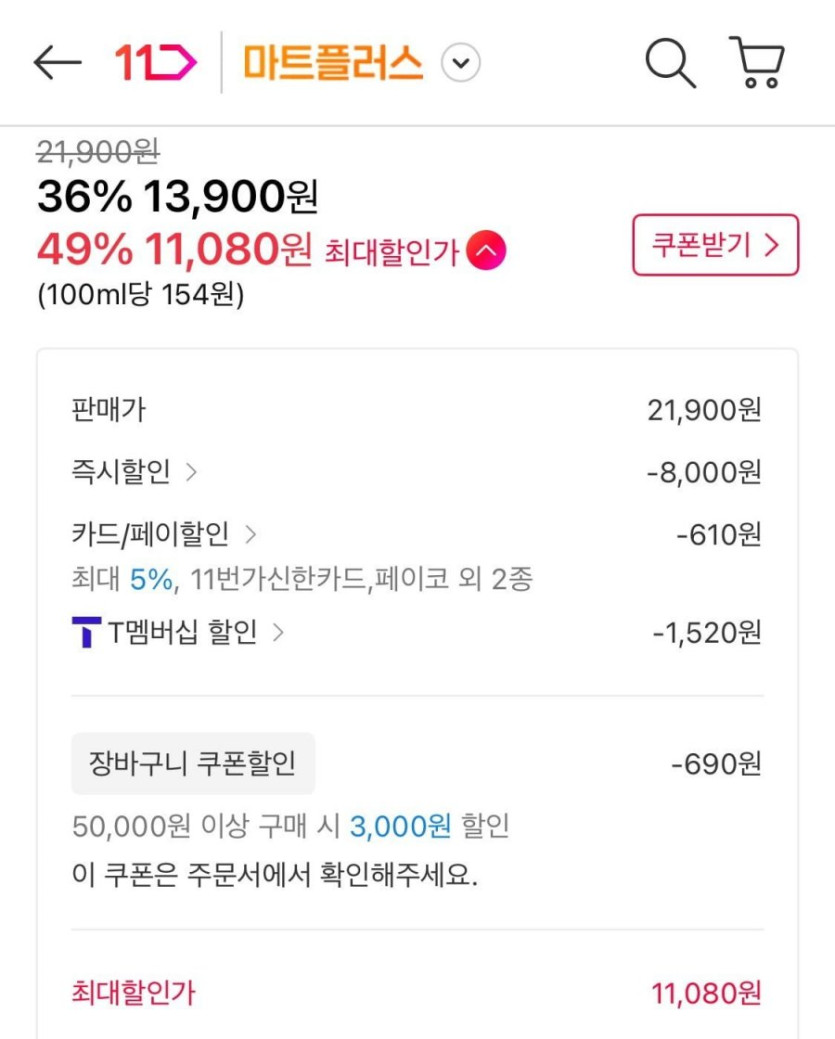Screen dimensions: 835x1039
Task: Expand 즉시할인 details chevron
Action: (191, 472)
